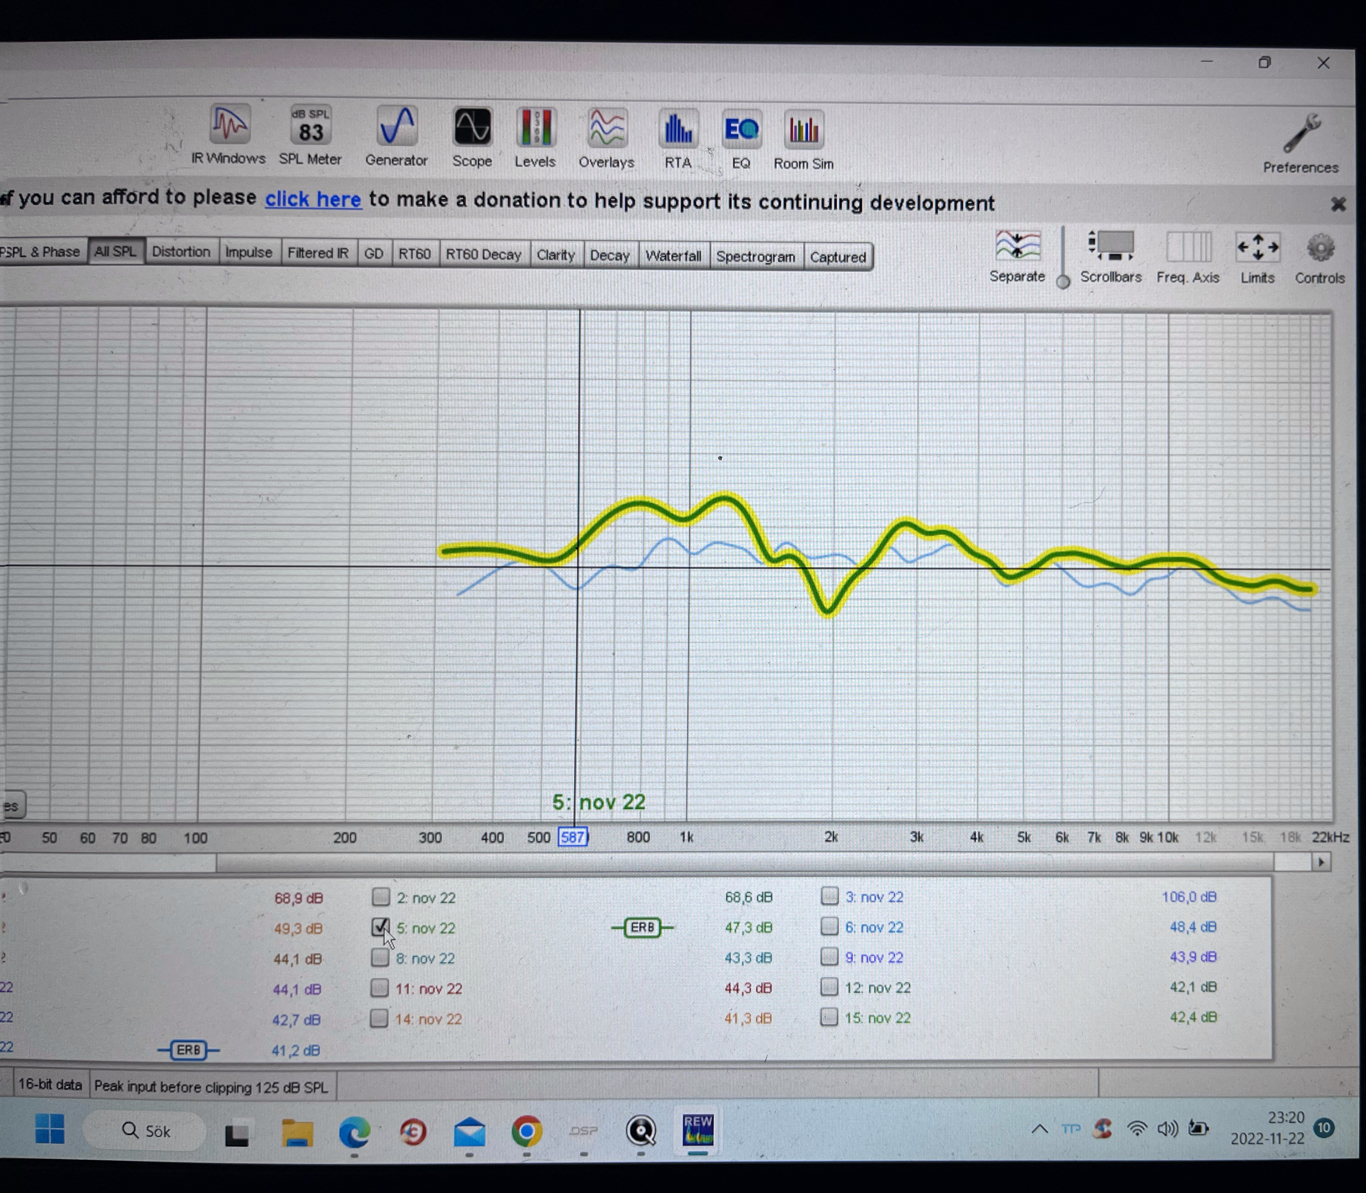1366x1193 pixels.
Task: Launch the signal Generator
Action: click(396, 136)
